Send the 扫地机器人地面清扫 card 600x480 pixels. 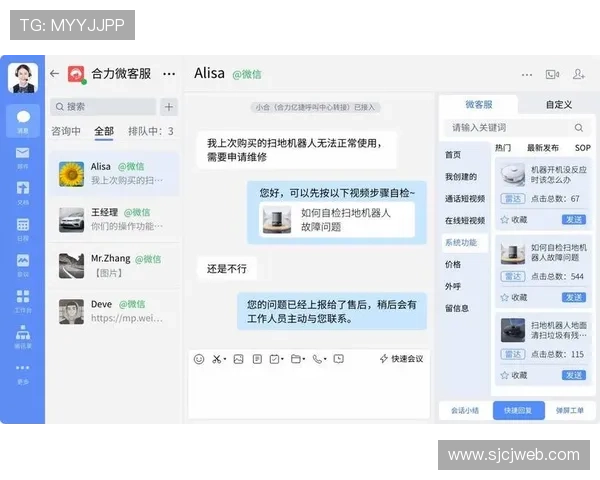coord(574,375)
